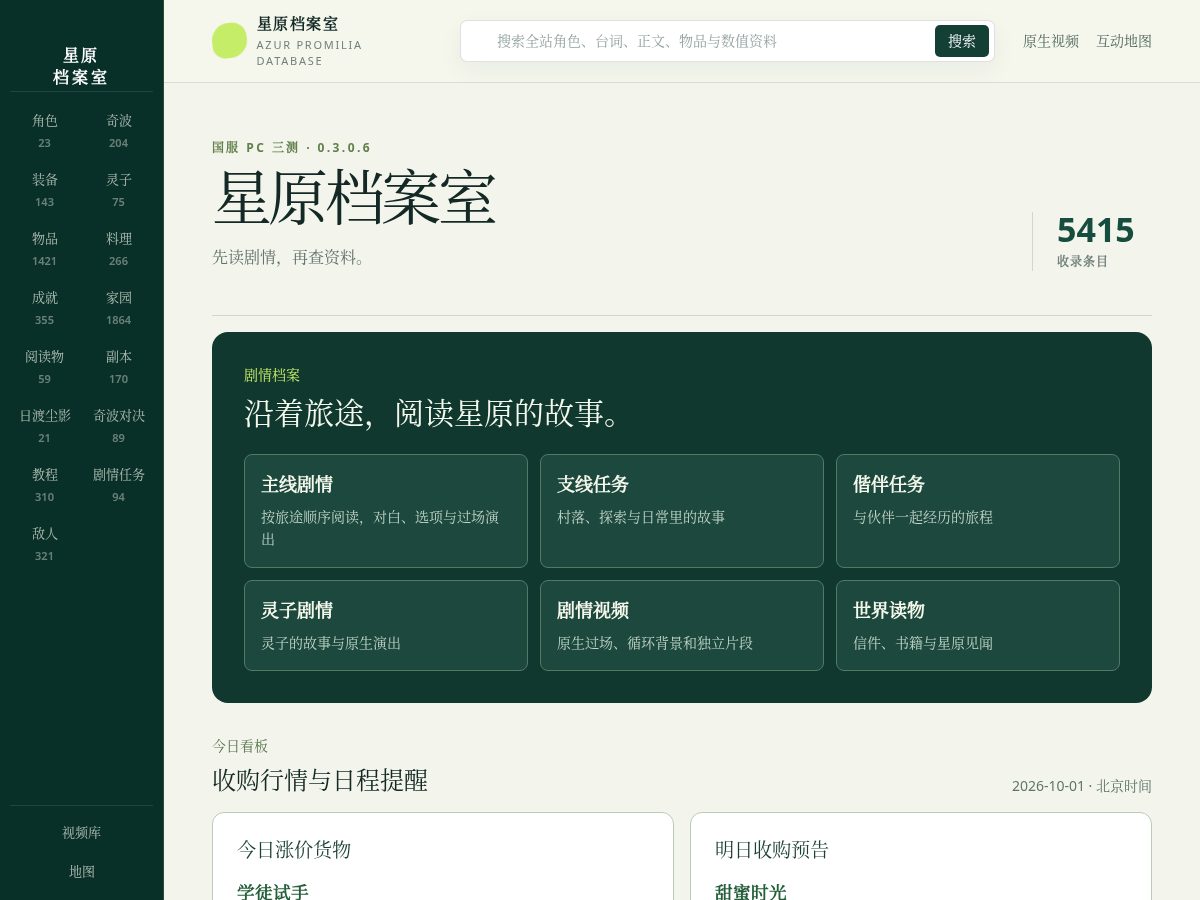Image resolution: width=1200 pixels, height=900 pixels.
Task: Click the 5415 收录条目 counter
Action: click(1095, 241)
